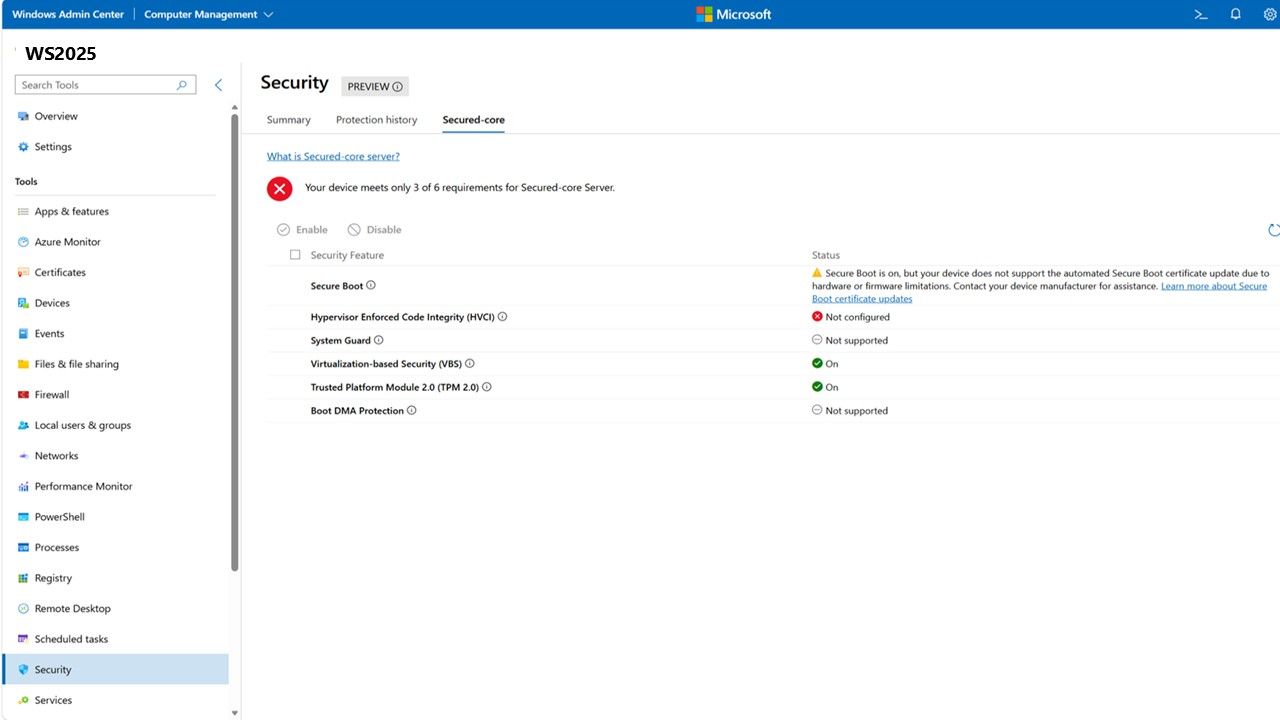The height and width of the screenshot is (720, 1280).
Task: Click Windows Admin Center title
Action: point(68,14)
